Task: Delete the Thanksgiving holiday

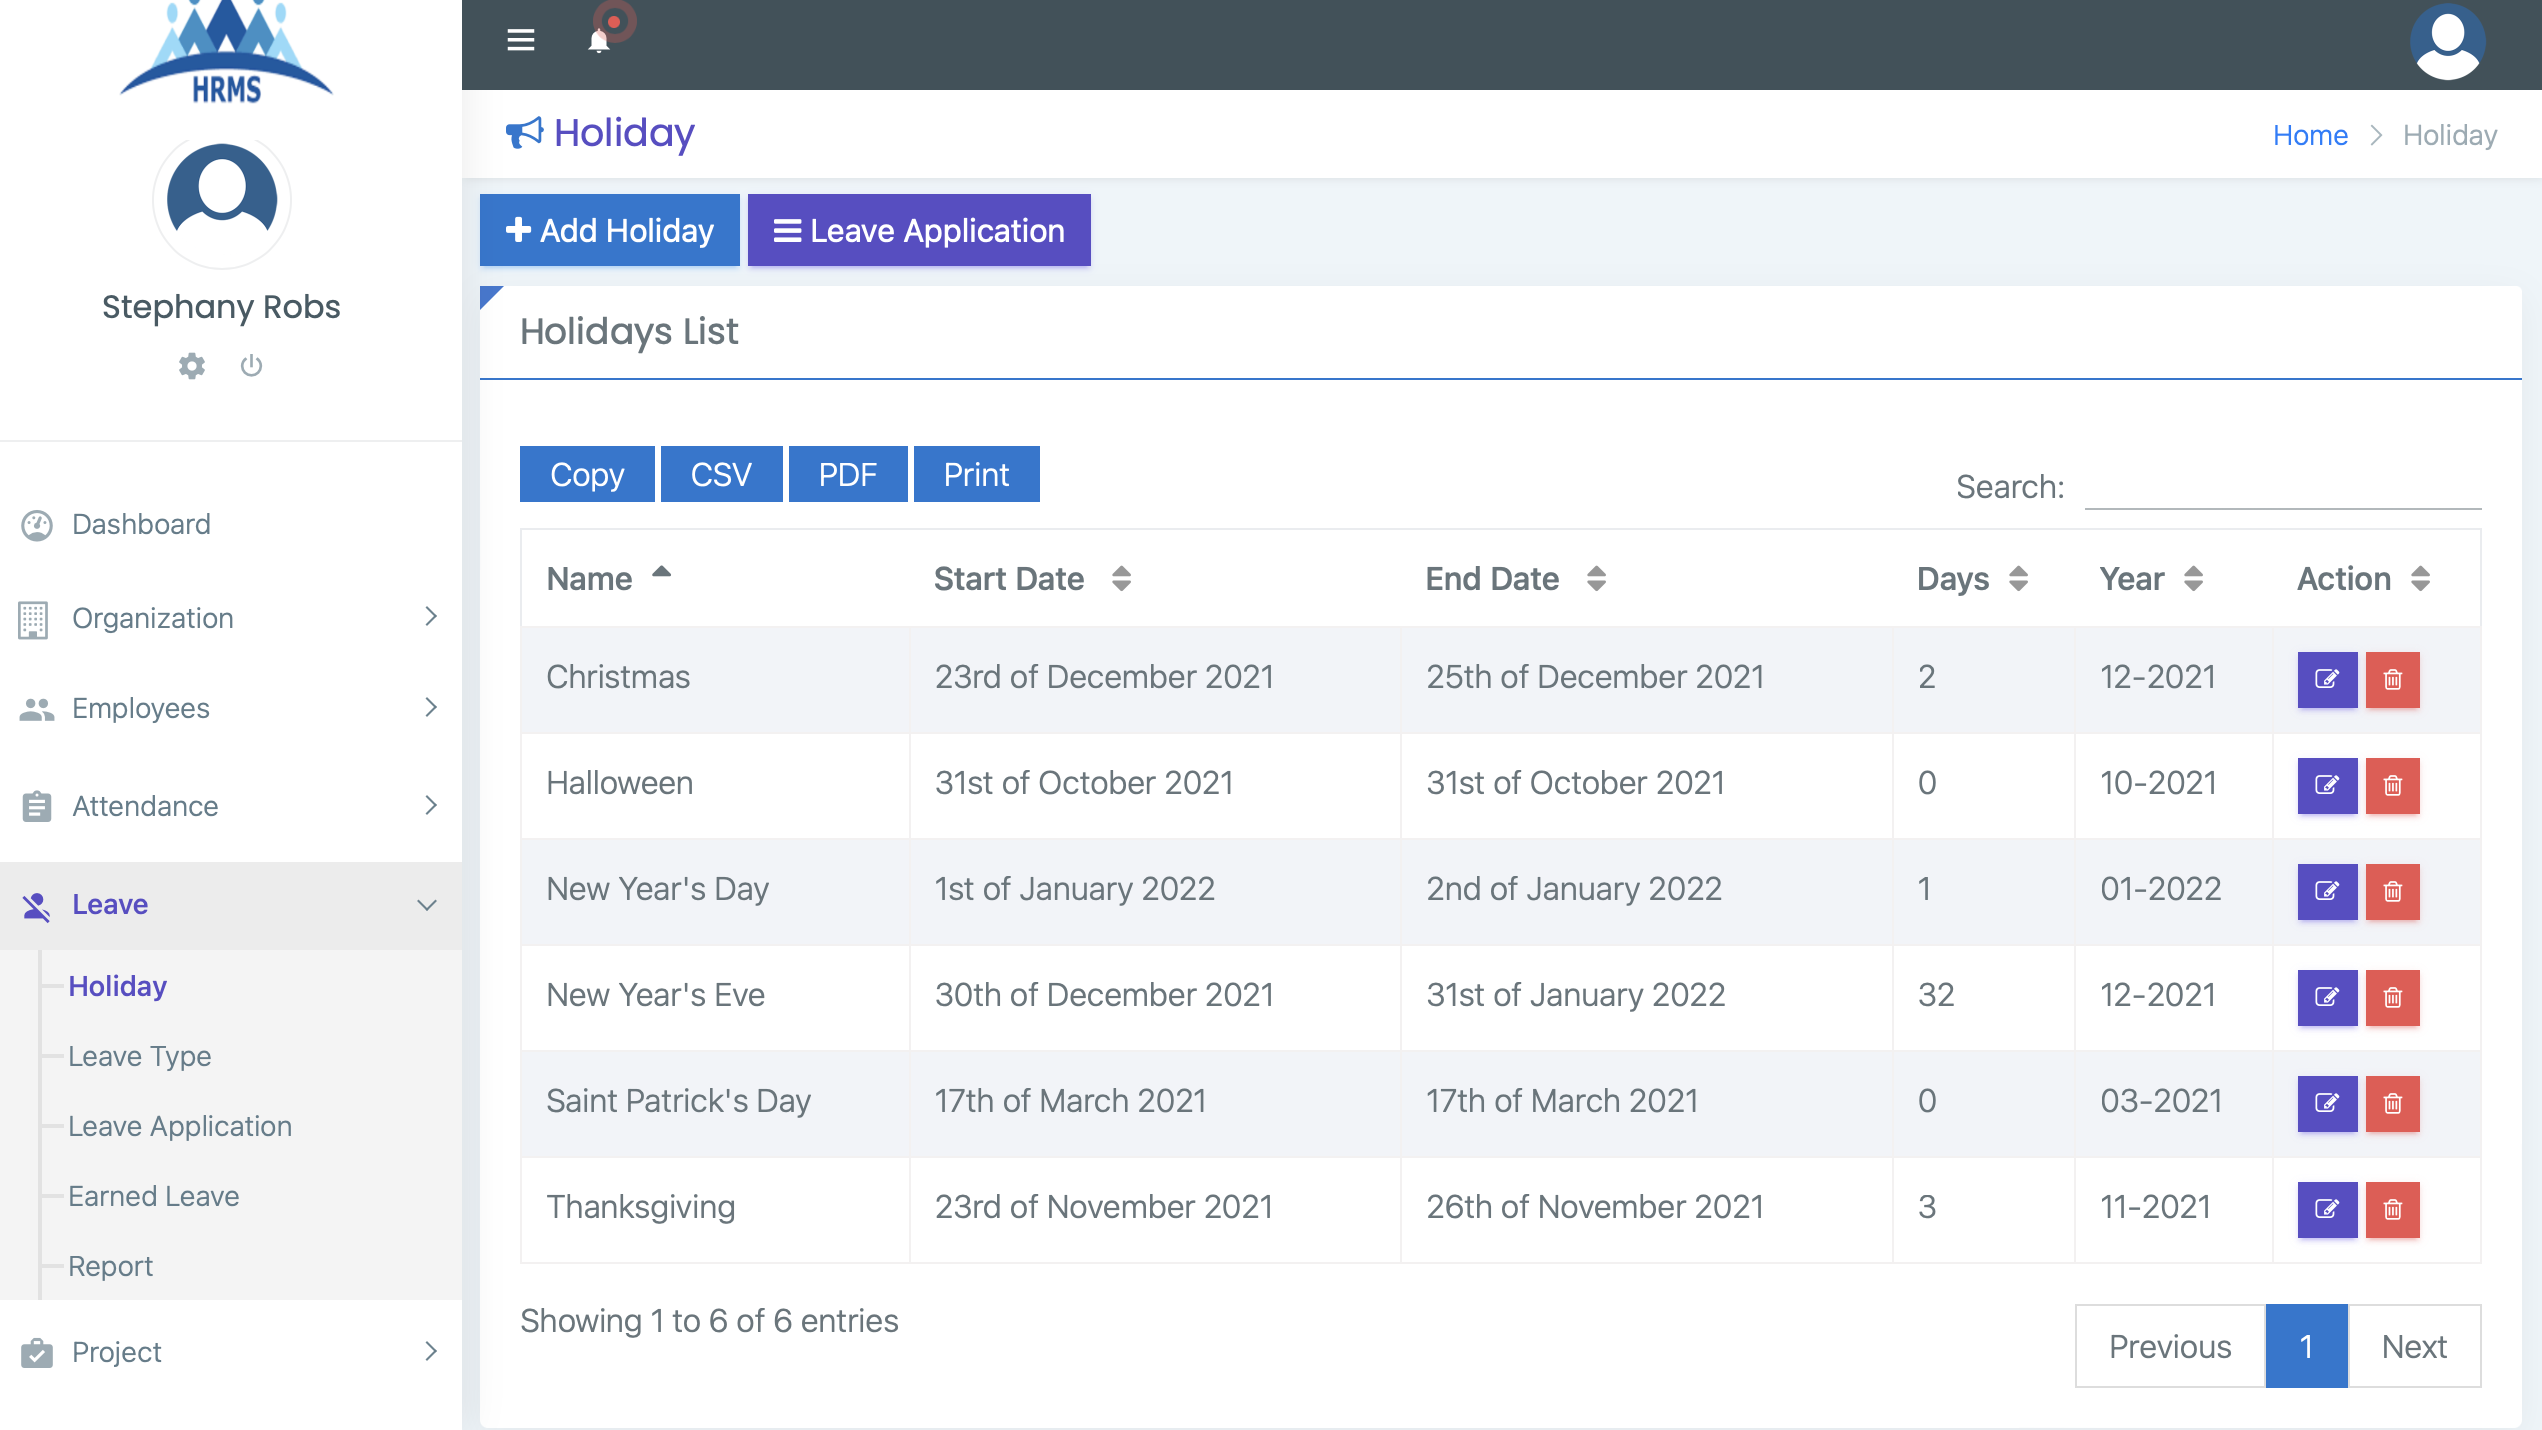Action: 2392,1209
